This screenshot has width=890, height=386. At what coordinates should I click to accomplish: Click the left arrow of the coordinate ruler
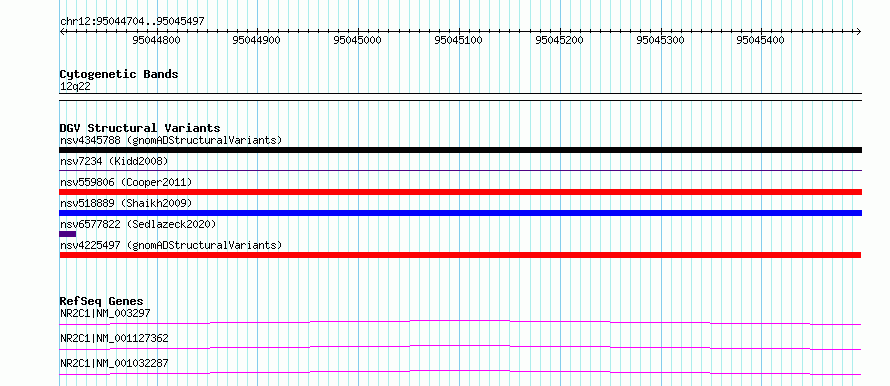tap(62, 31)
